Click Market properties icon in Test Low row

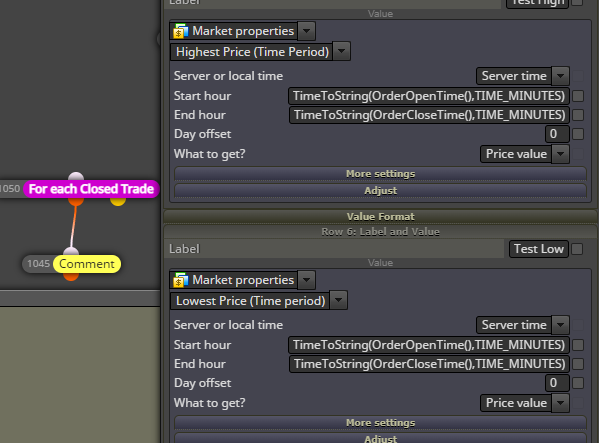(181, 280)
